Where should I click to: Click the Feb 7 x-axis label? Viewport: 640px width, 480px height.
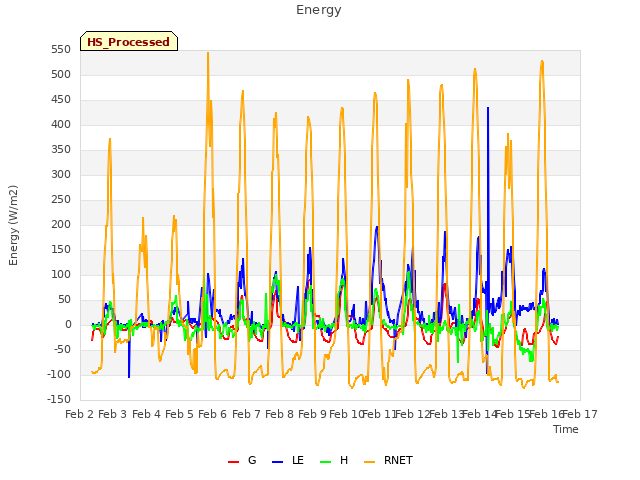click(246, 414)
